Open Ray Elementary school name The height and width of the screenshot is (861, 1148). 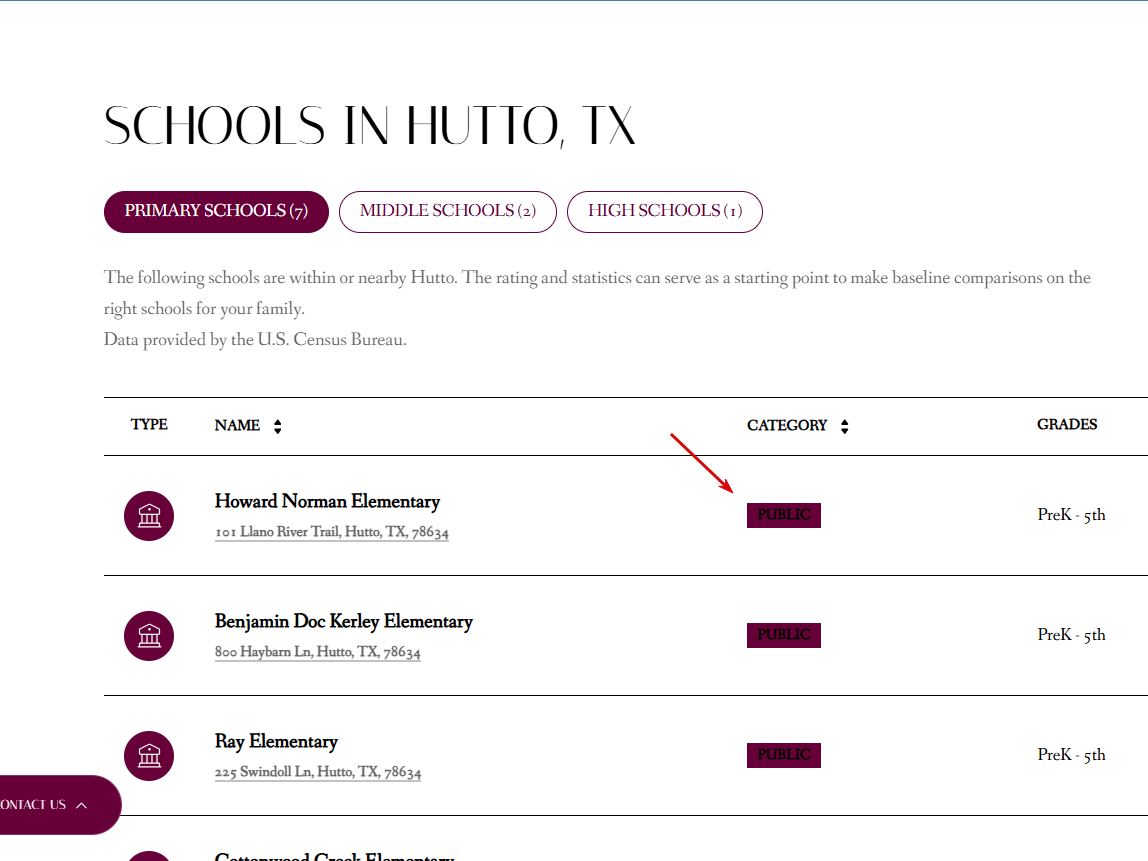pyautogui.click(x=276, y=742)
